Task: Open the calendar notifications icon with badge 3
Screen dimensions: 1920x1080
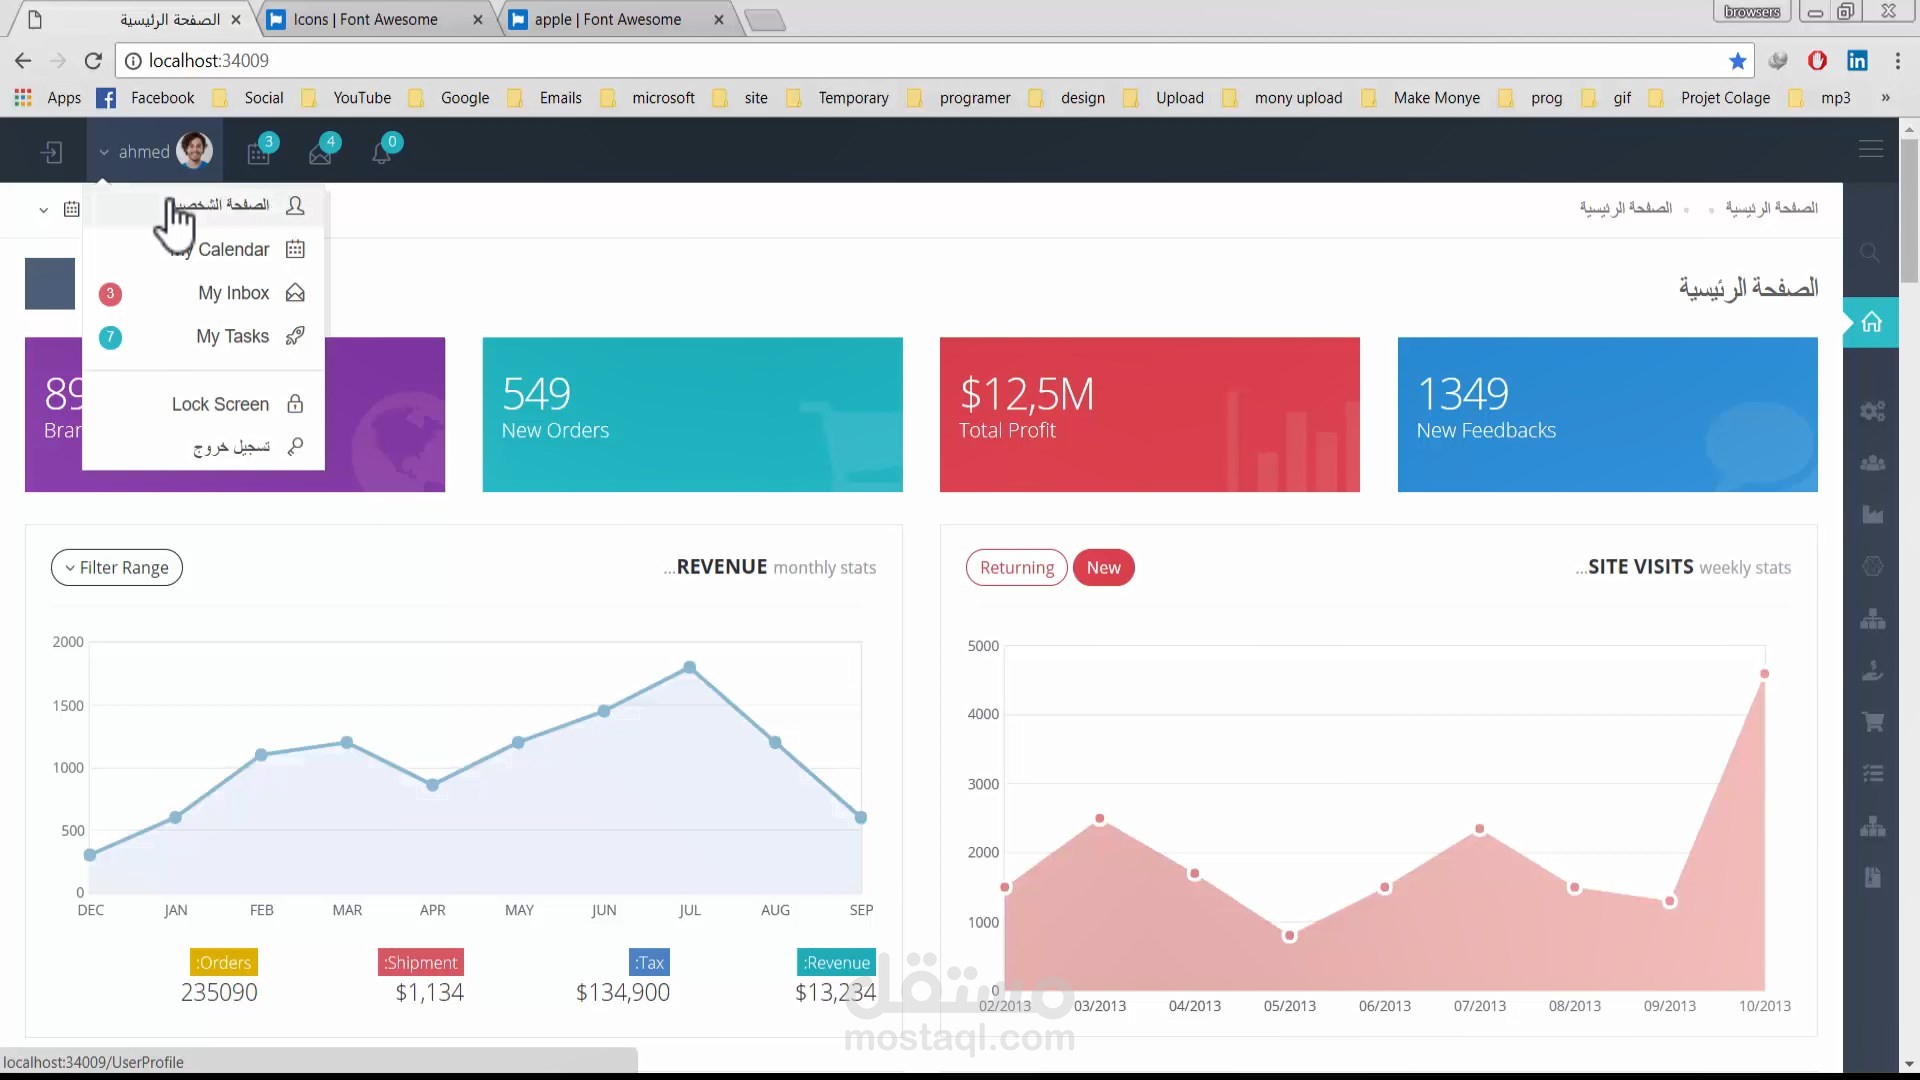Action: (259, 152)
